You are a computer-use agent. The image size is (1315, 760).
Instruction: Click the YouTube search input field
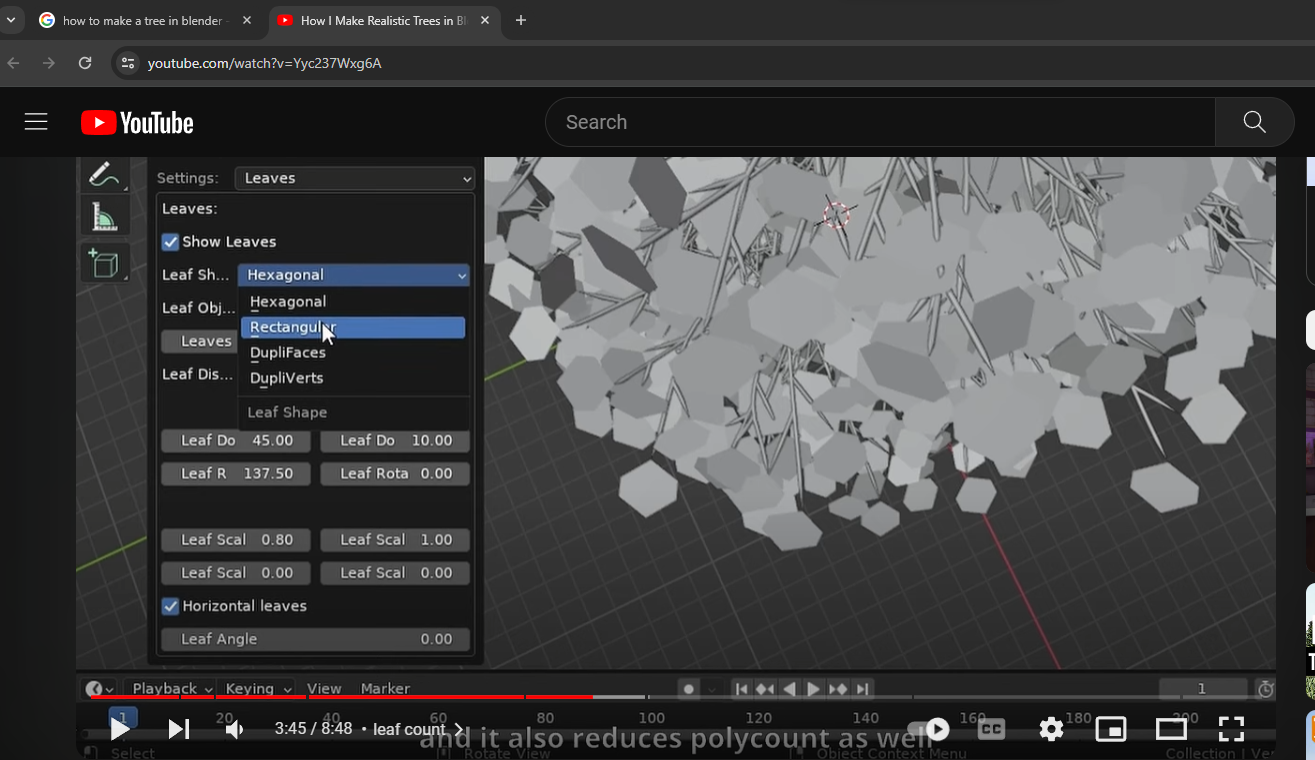tap(880, 122)
